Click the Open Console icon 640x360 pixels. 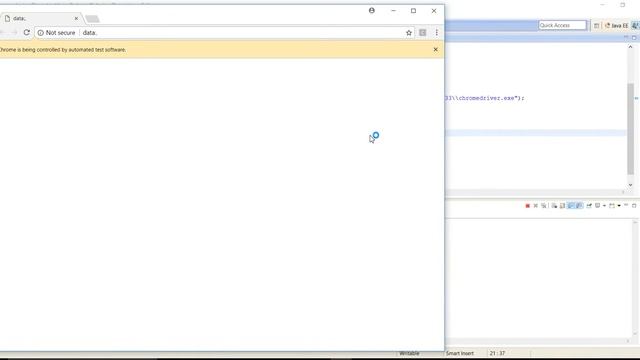tap(611, 206)
